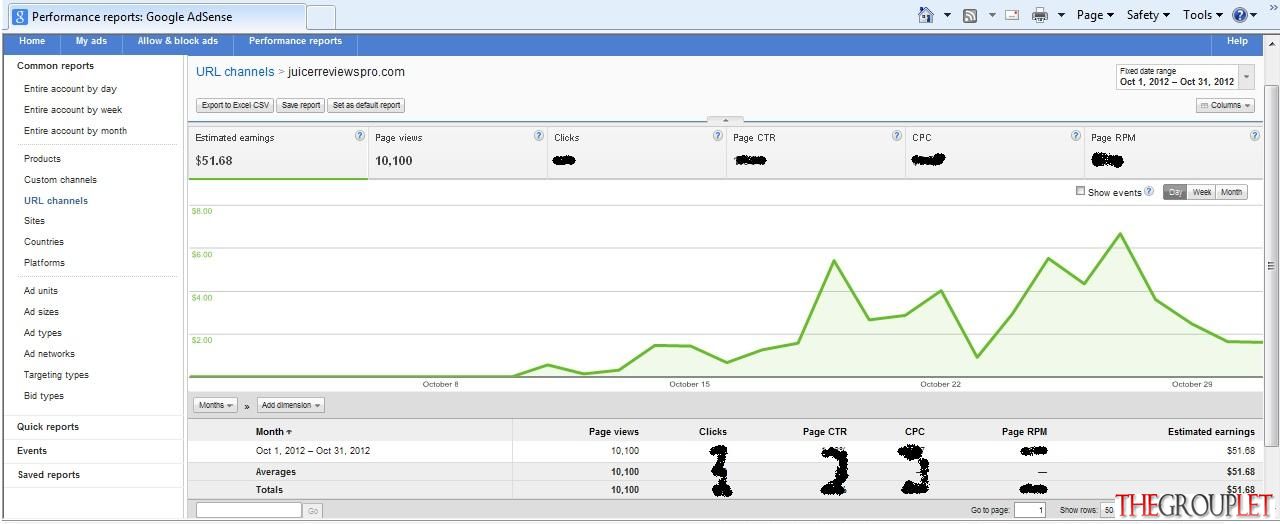Select the Performance reports tab
This screenshot has height=524, width=1280.
295,41
